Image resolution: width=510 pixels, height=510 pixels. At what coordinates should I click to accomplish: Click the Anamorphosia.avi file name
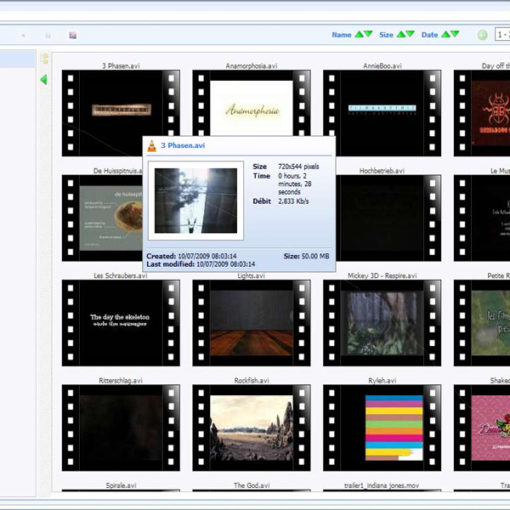point(251,66)
